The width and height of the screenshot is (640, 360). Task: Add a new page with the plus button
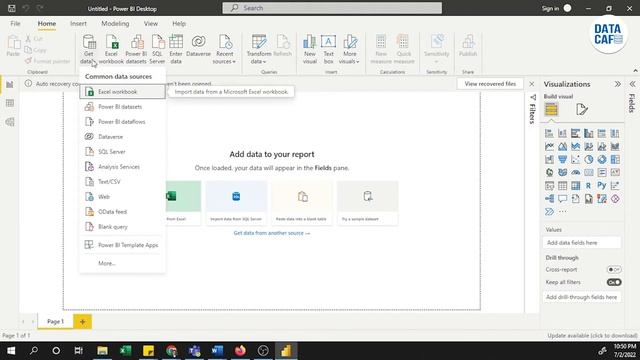82,322
